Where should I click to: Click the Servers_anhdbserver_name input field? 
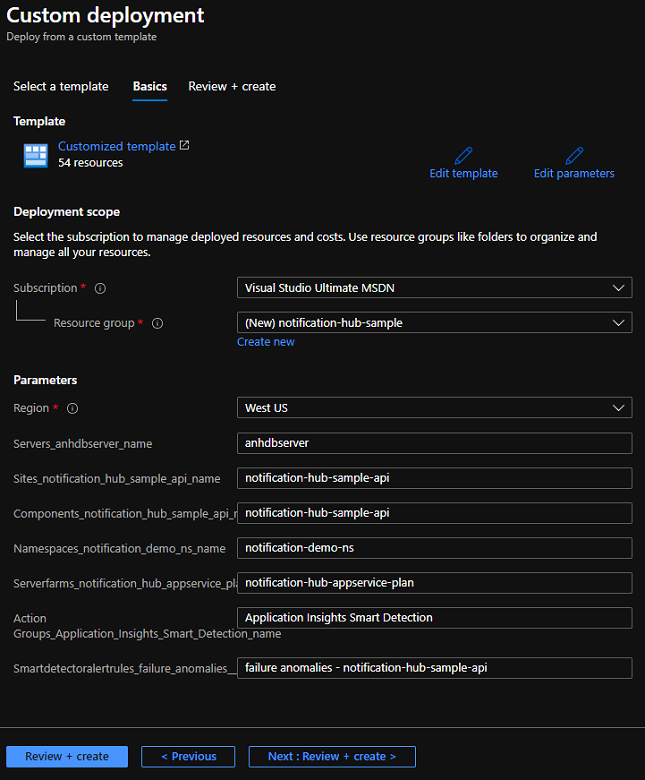[435, 443]
